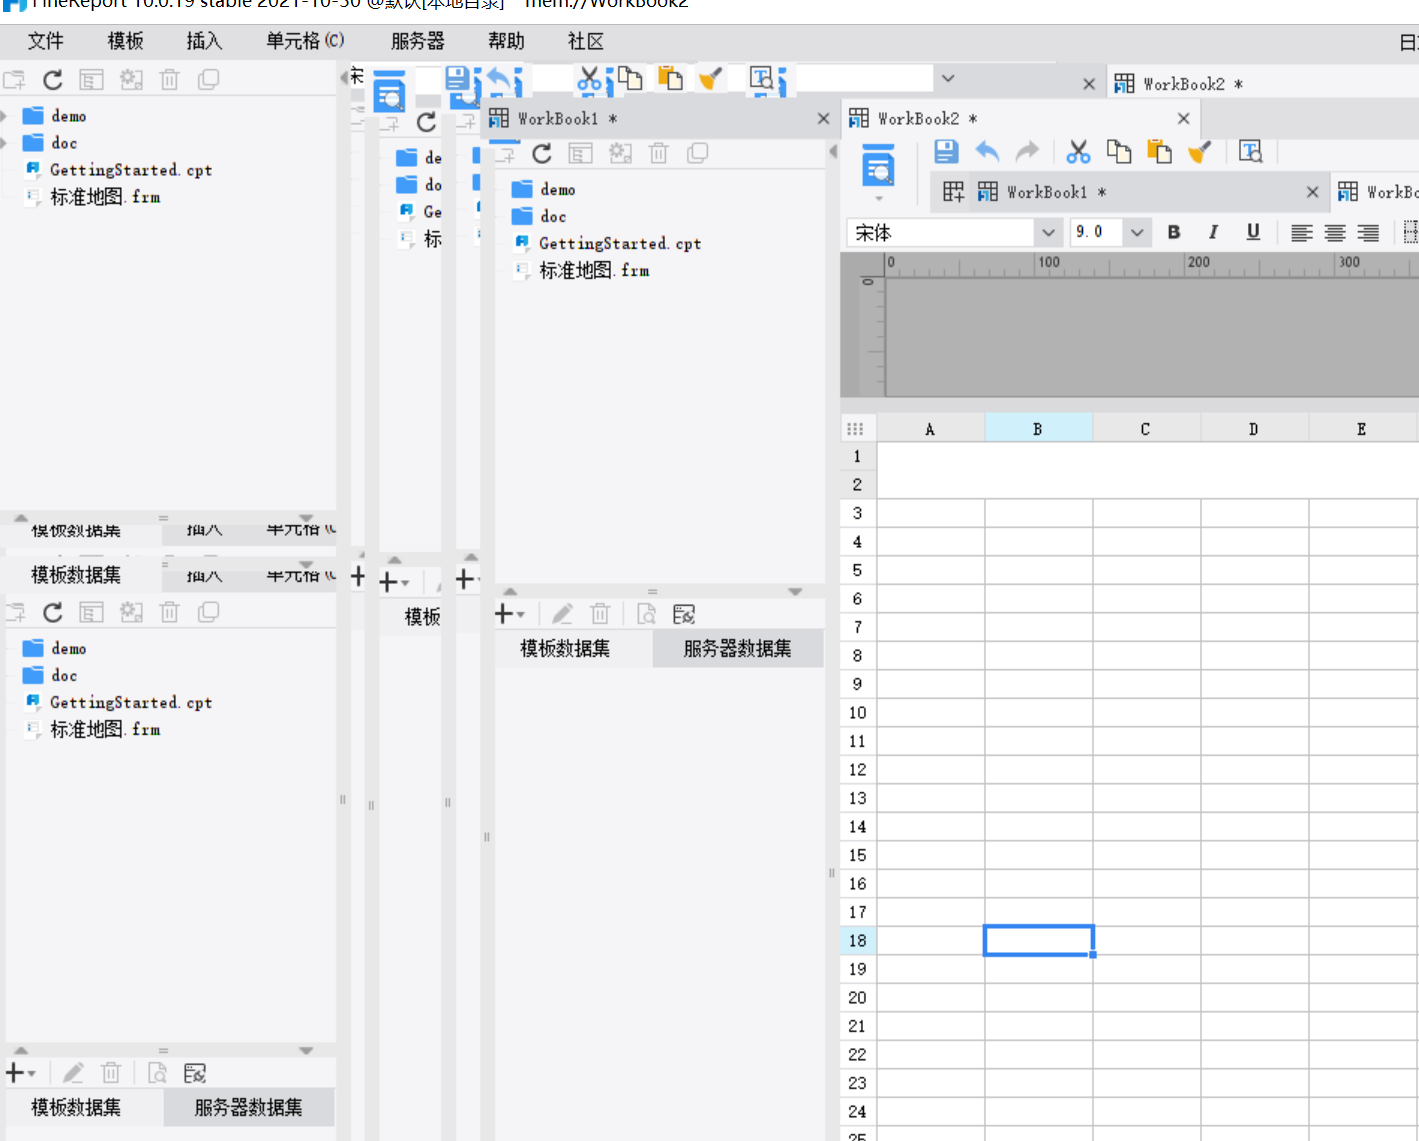Open the 宋体 font family dropdown
Image resolution: width=1419 pixels, height=1141 pixels.
(1048, 233)
